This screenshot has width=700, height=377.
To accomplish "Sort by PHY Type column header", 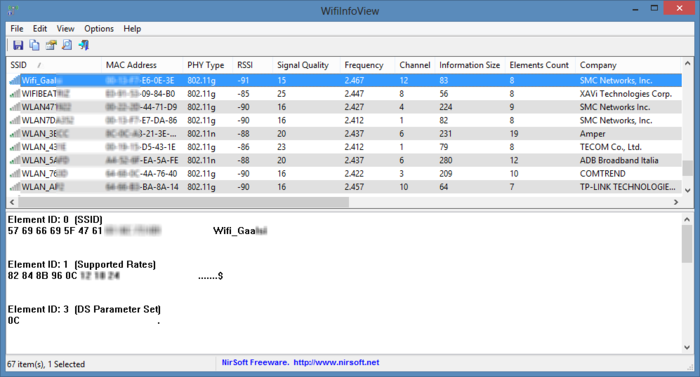I will (208, 65).
